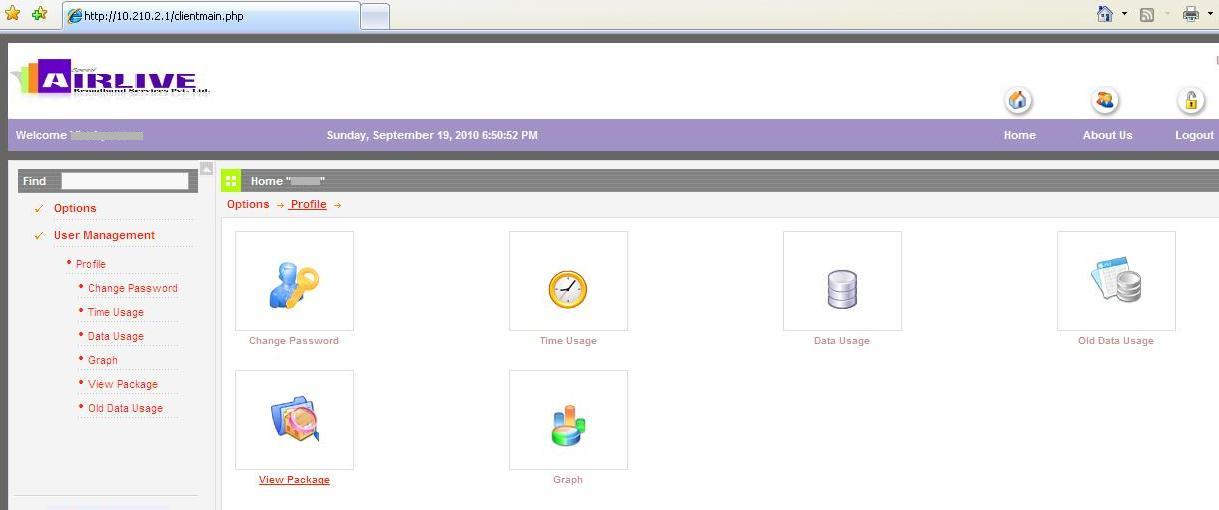Open the Old Data Usage icon tile
The image size is (1219, 510).
[x=1116, y=281]
